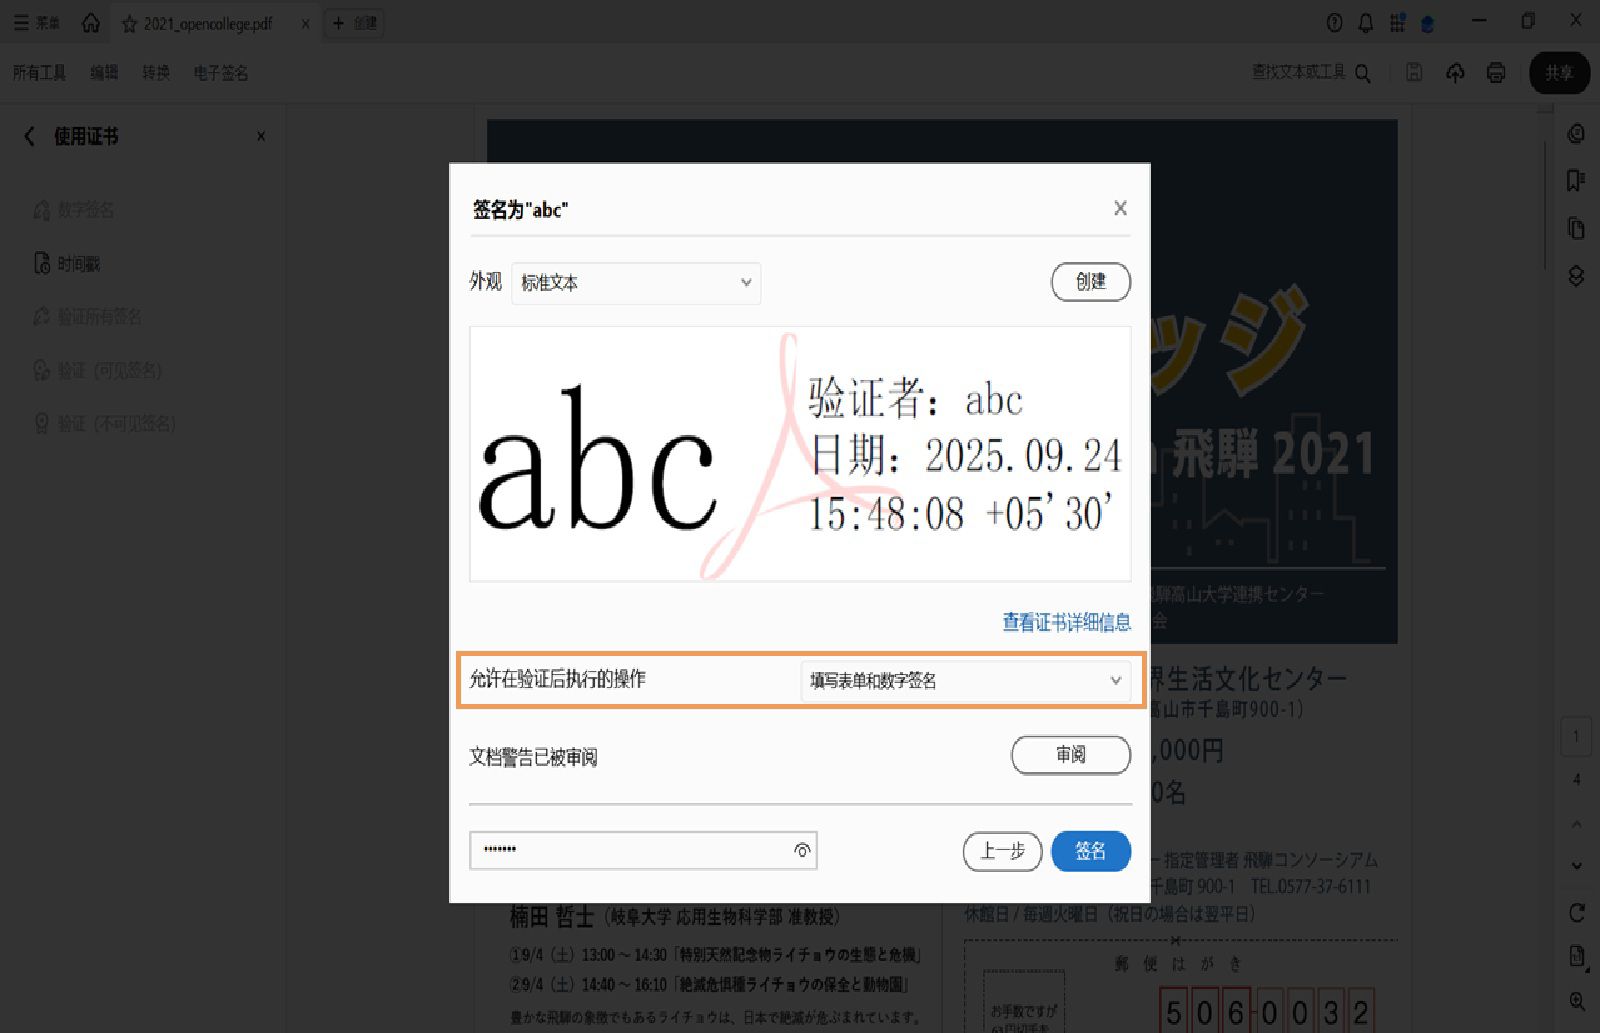1600x1033 pixels.
Task: Open the 电子签名 e-sign menu
Action: click(219, 72)
